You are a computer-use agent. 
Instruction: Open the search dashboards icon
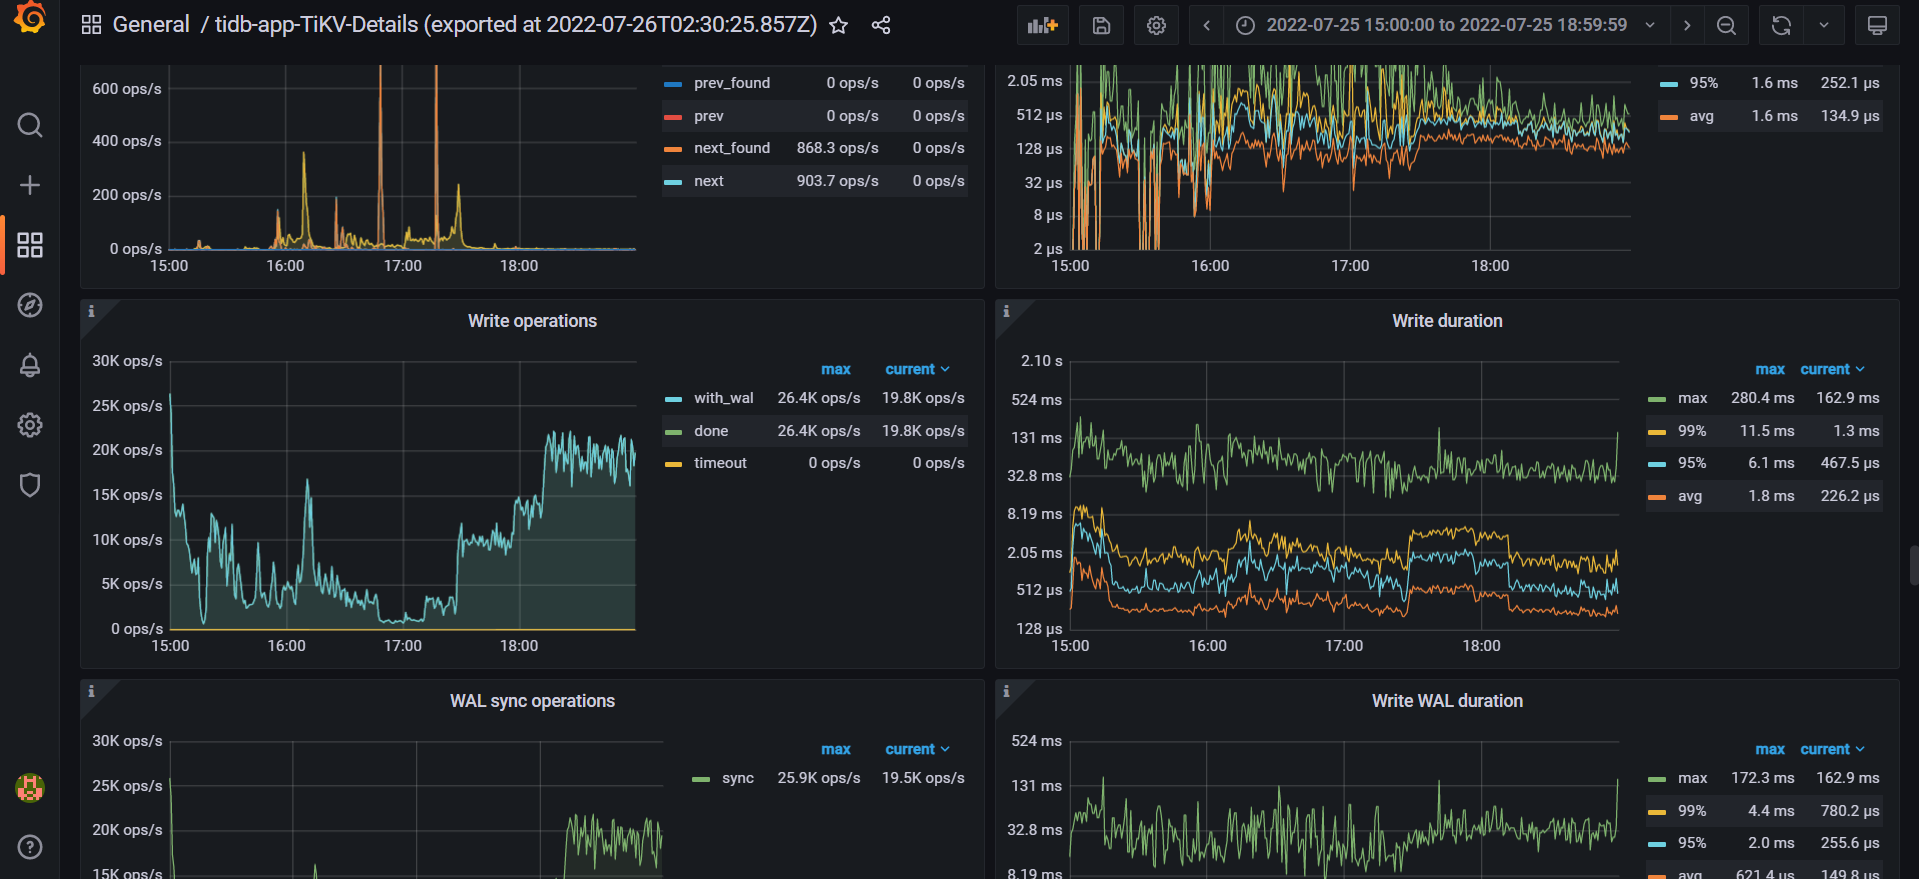(x=30, y=125)
